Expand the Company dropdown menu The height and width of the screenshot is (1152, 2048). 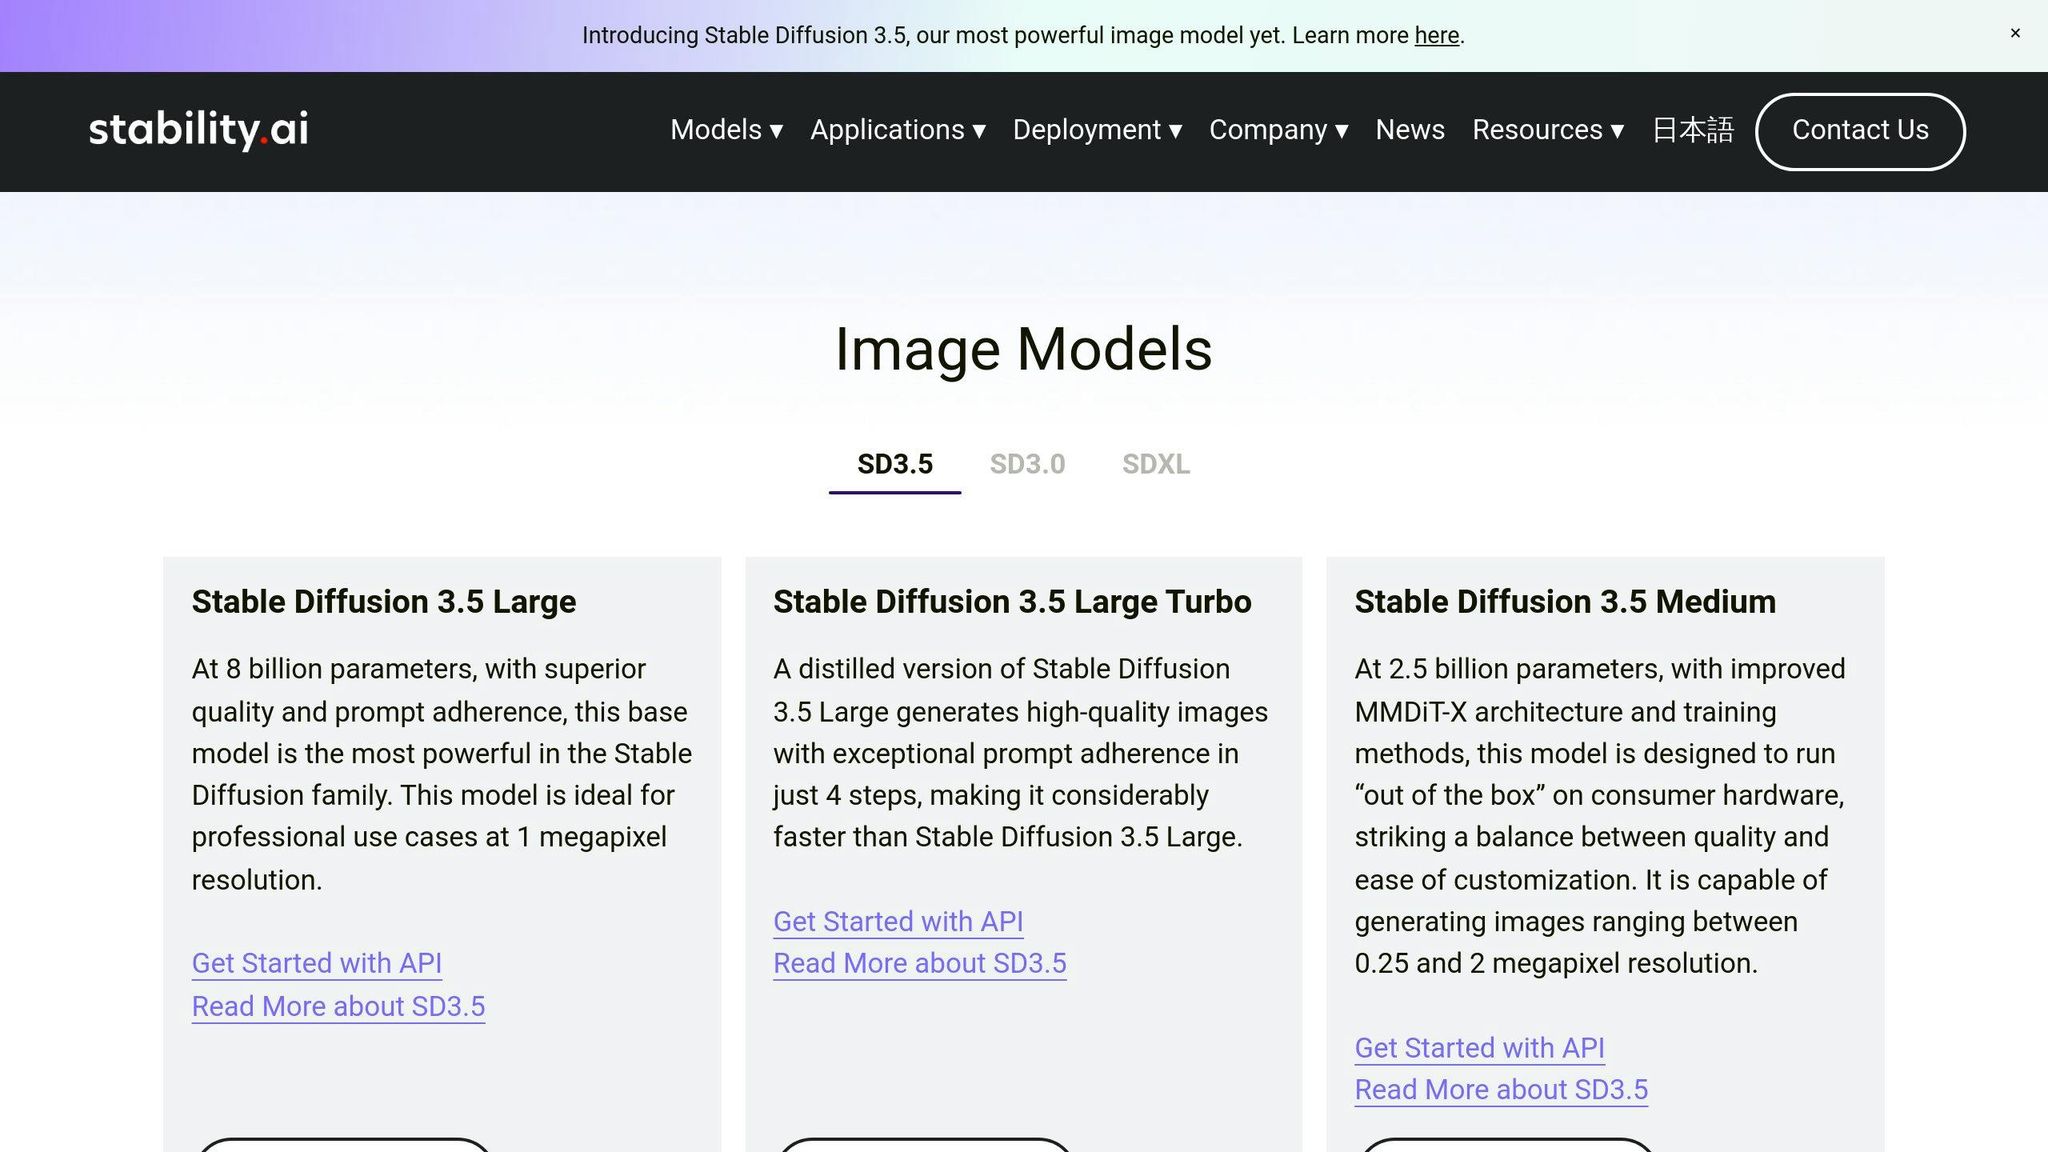(x=1279, y=130)
